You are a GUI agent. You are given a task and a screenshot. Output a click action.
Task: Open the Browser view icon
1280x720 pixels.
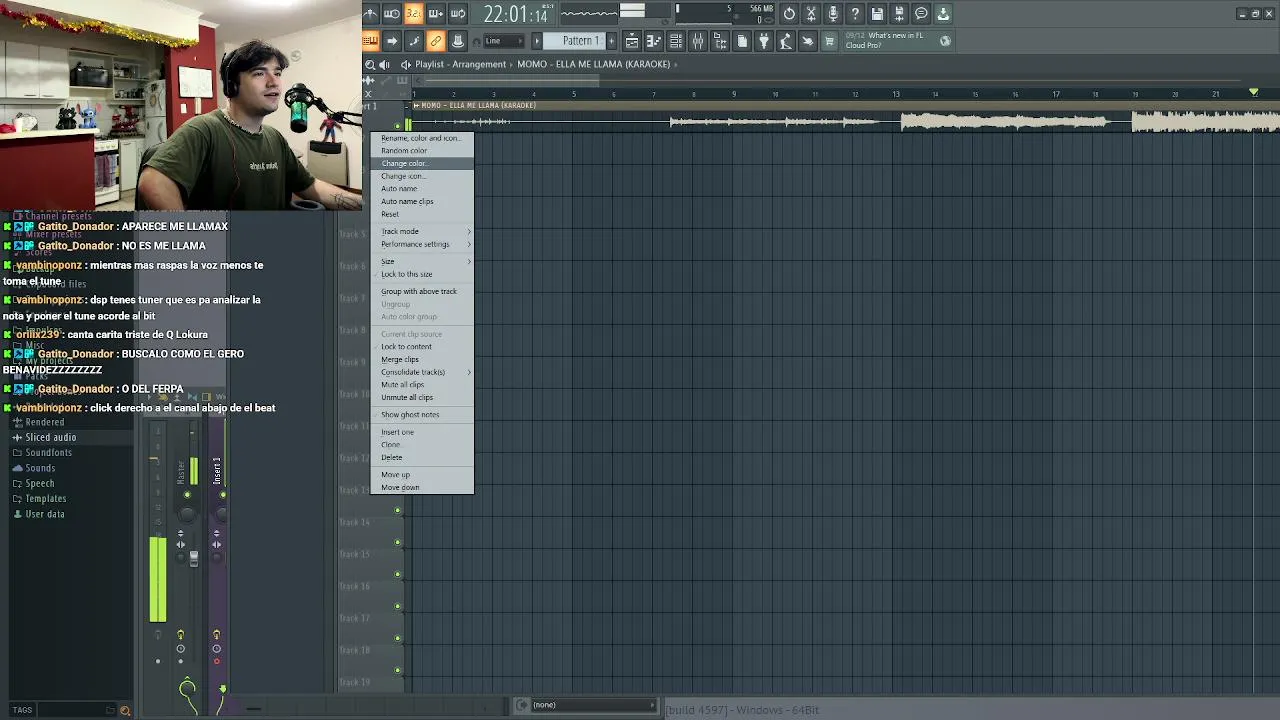pos(720,41)
